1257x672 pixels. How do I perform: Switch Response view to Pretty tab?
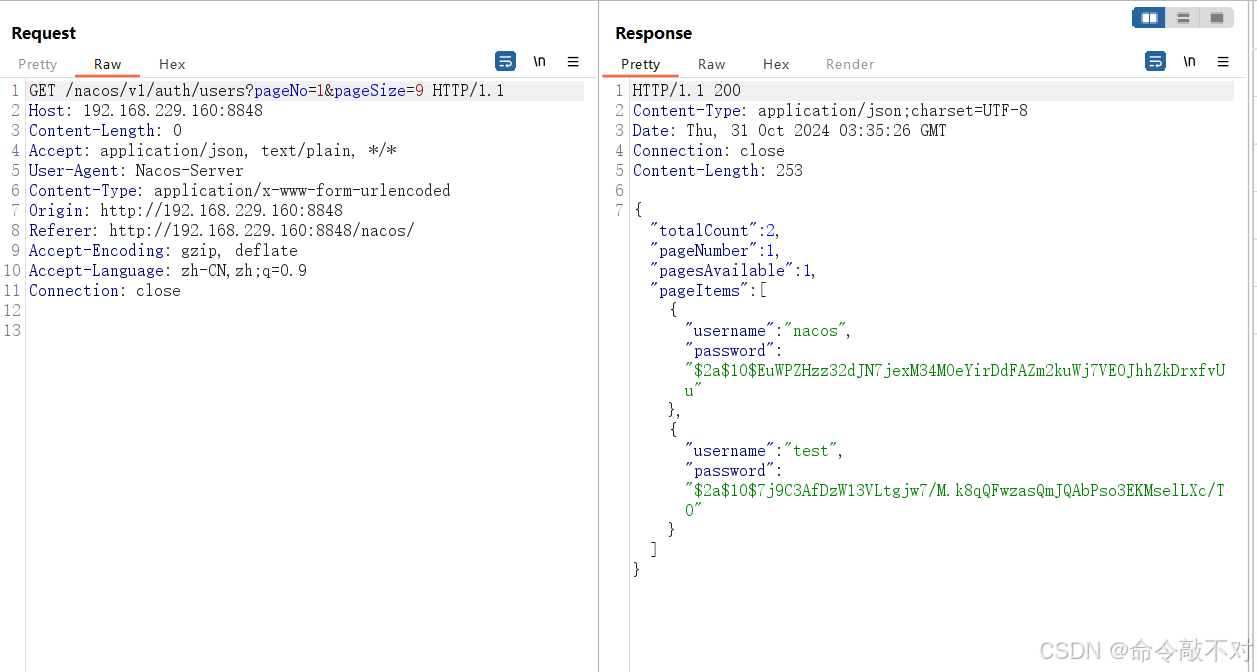coord(640,64)
